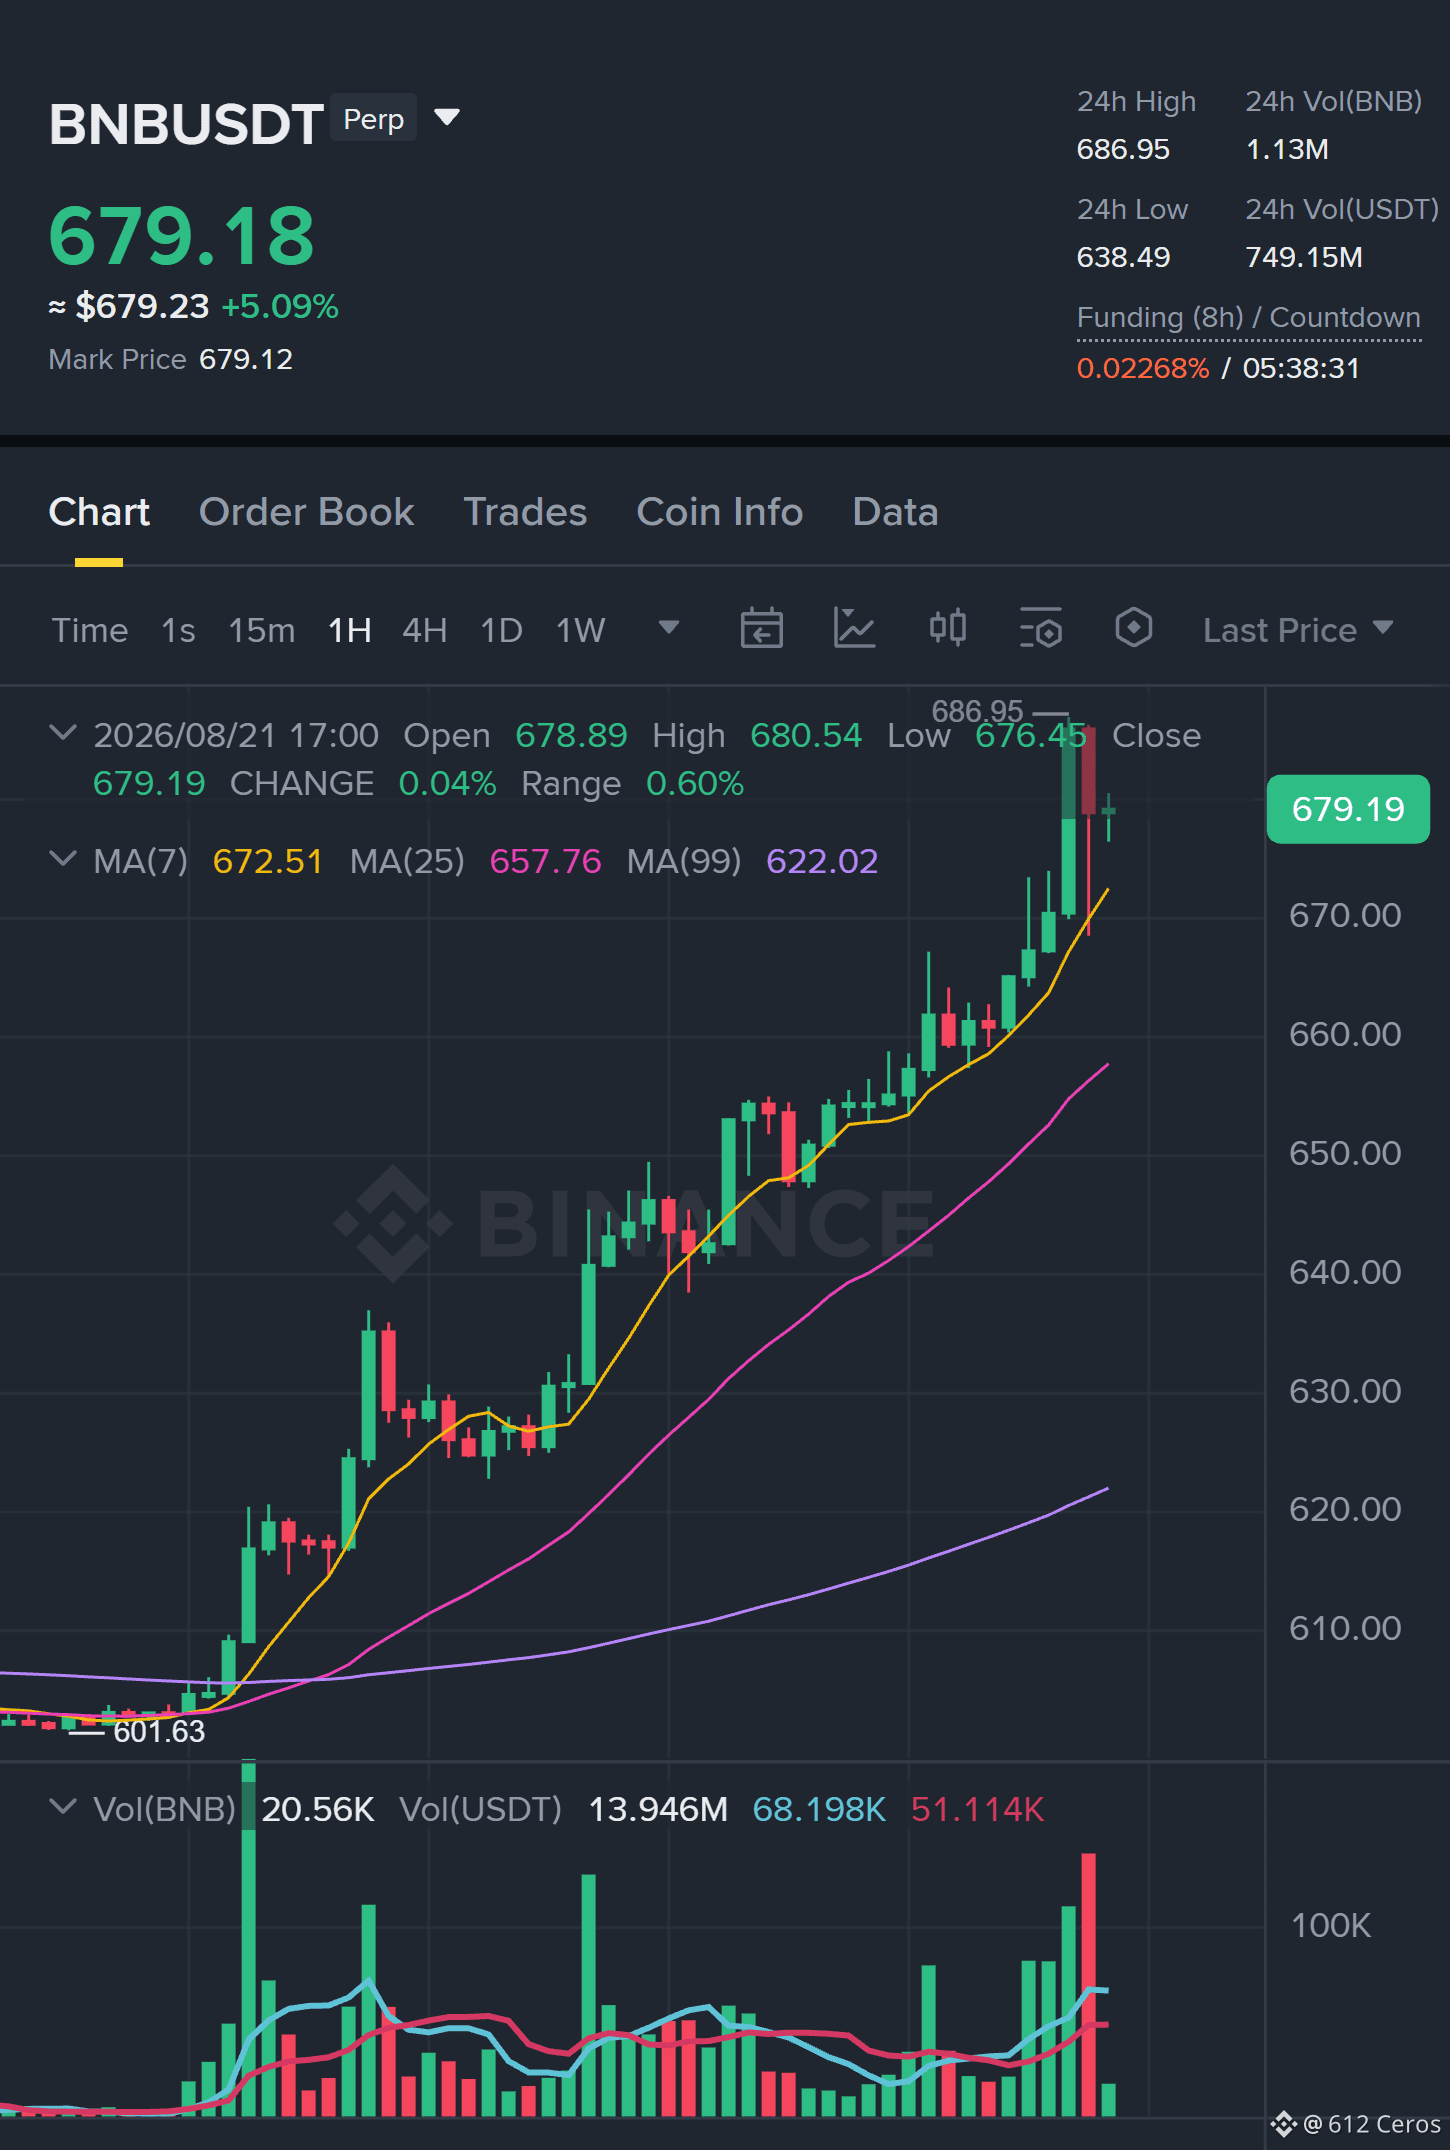Tap the MA(99) value 622.02
Viewport: 1450px width, 2150px height.
[x=822, y=861]
